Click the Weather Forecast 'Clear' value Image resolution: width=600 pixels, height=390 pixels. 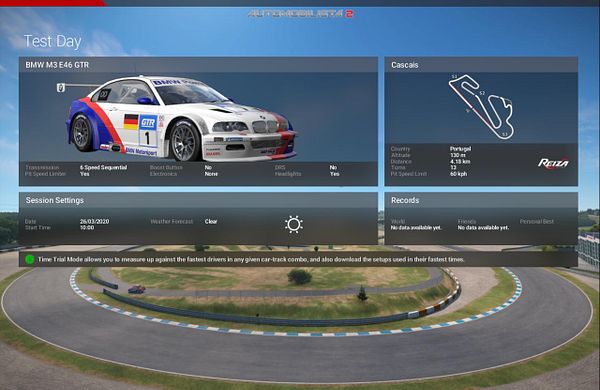click(x=211, y=221)
